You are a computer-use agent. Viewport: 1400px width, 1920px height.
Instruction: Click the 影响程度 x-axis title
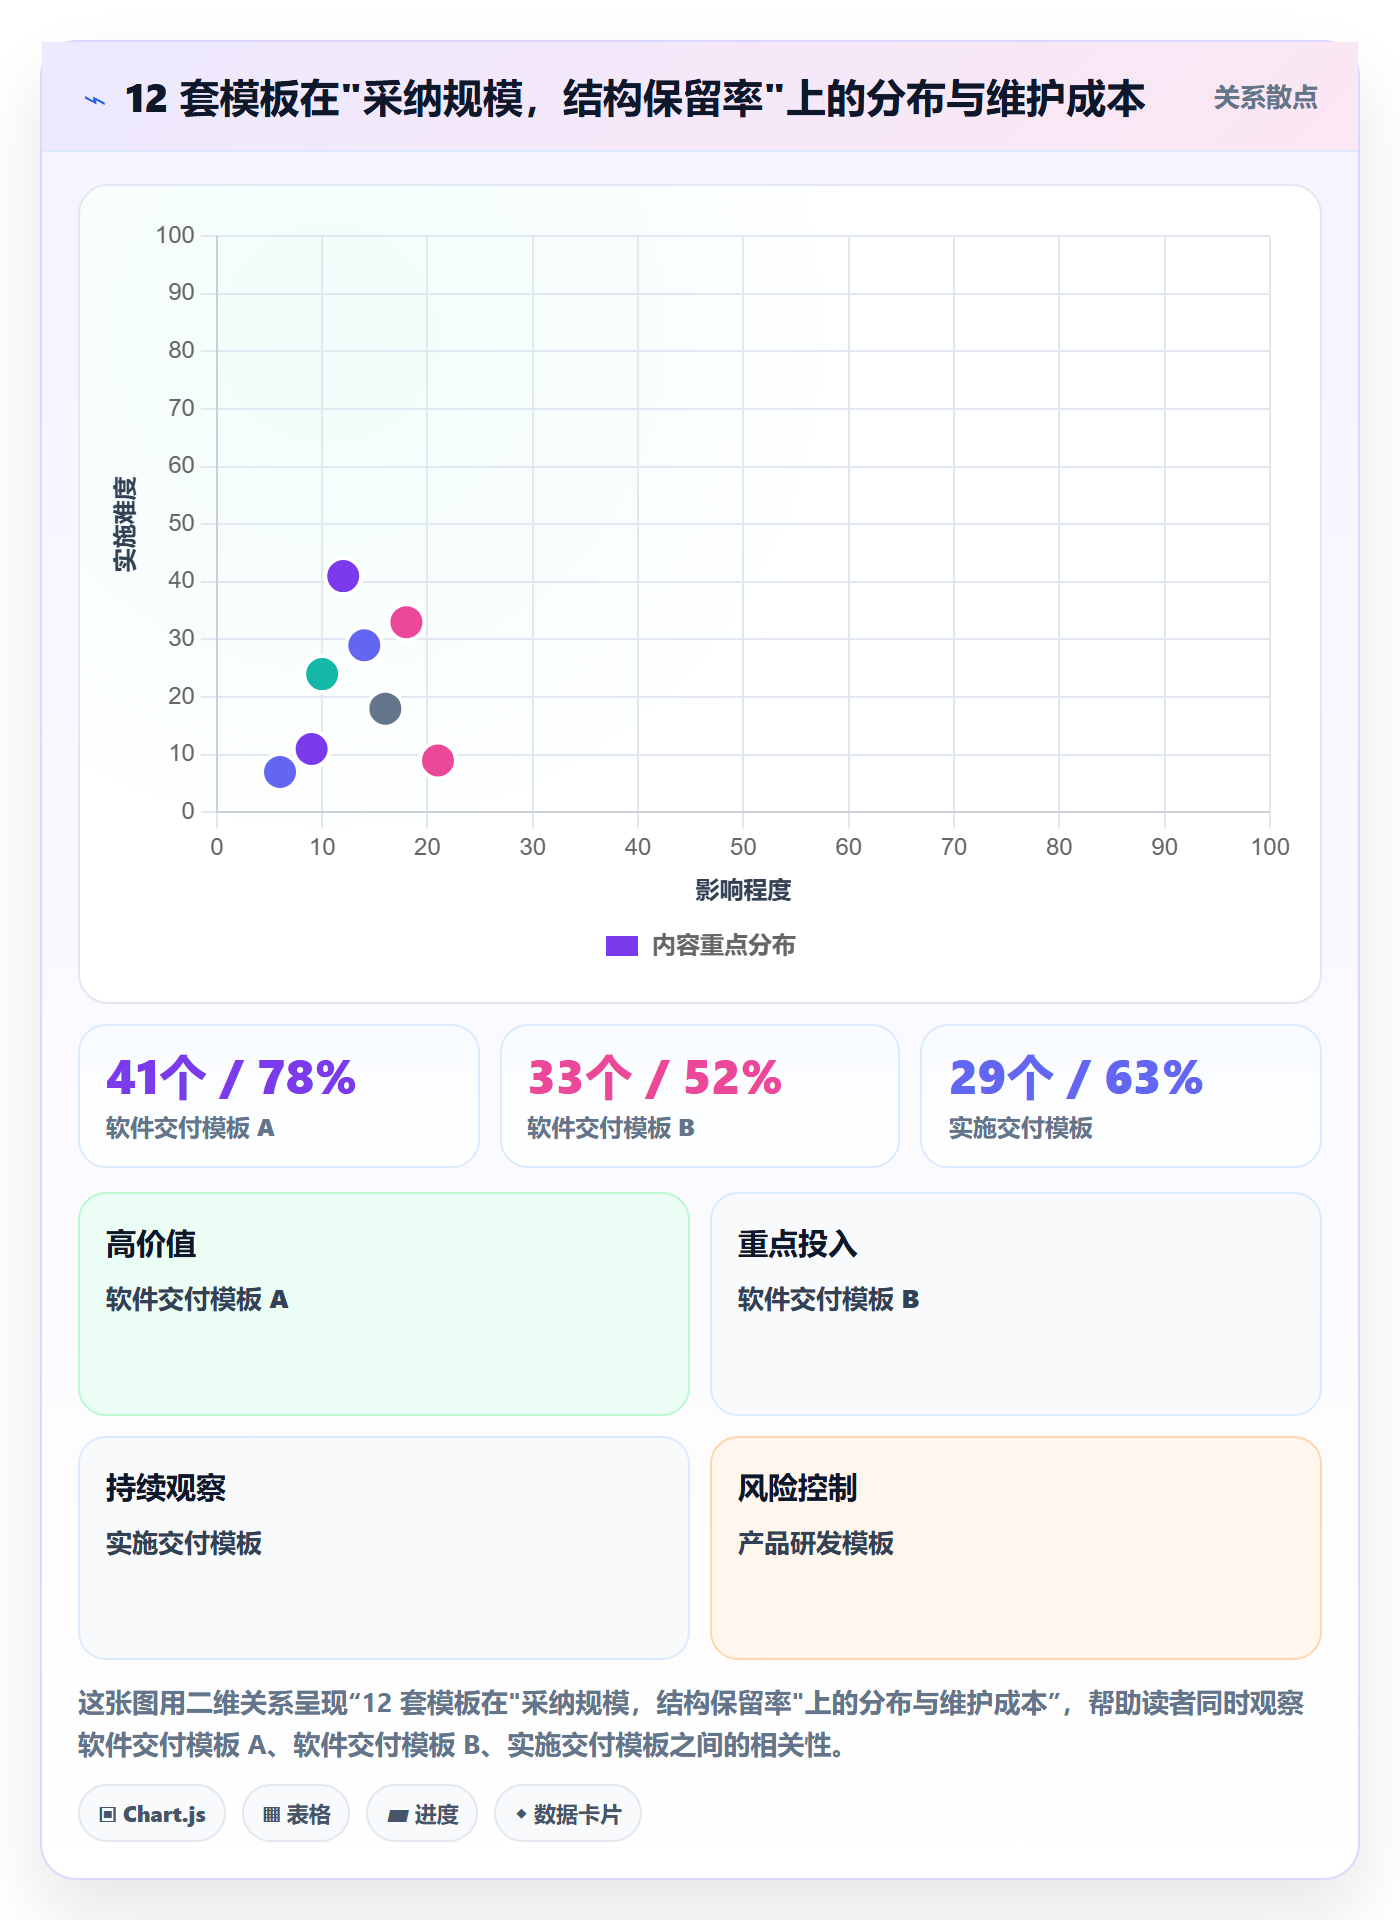pyautogui.click(x=743, y=890)
